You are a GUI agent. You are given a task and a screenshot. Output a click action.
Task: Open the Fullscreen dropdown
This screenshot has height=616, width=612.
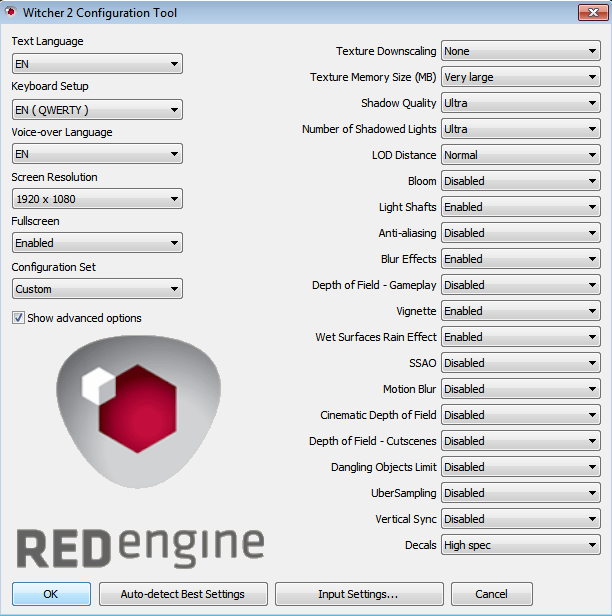pyautogui.click(x=97, y=243)
